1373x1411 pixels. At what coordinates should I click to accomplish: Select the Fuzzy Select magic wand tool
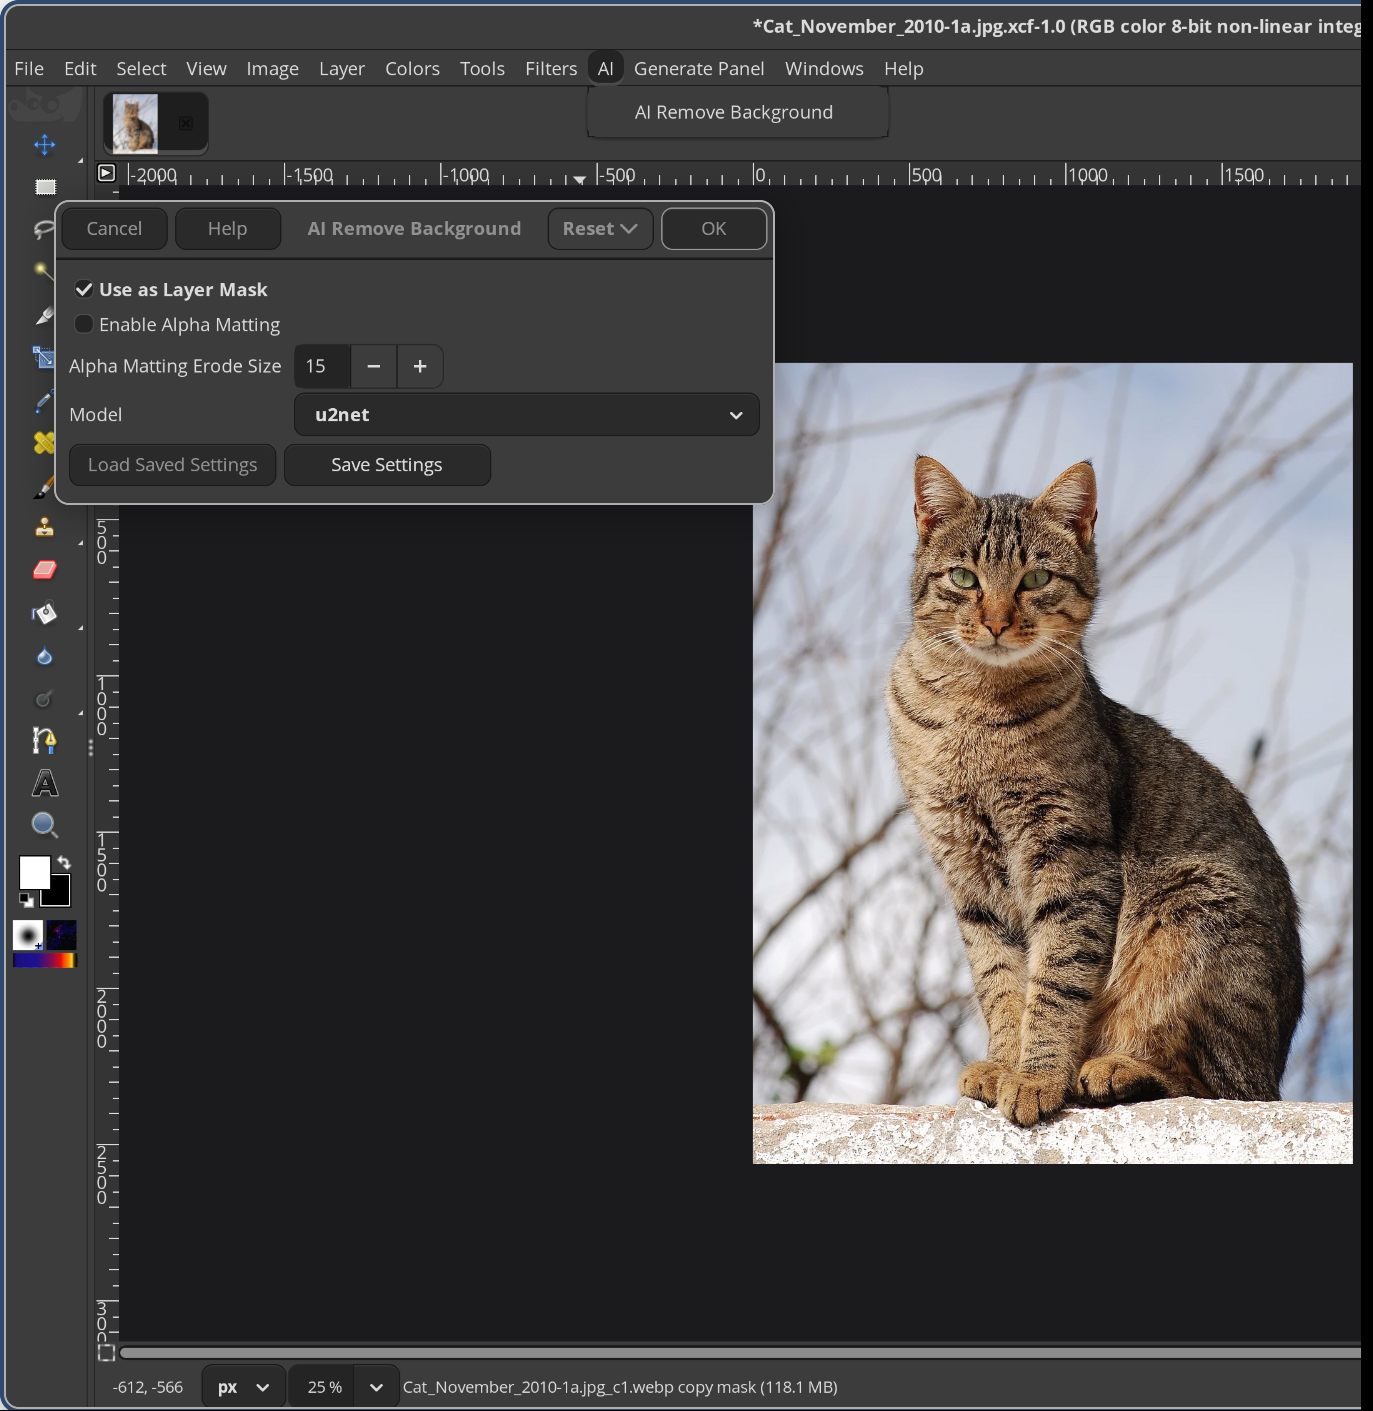tap(44, 271)
